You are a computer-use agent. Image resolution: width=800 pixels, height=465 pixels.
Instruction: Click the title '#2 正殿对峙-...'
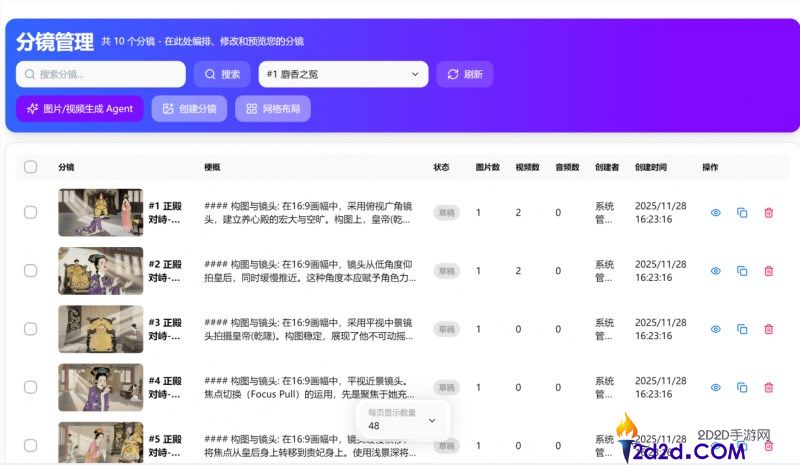(165, 271)
